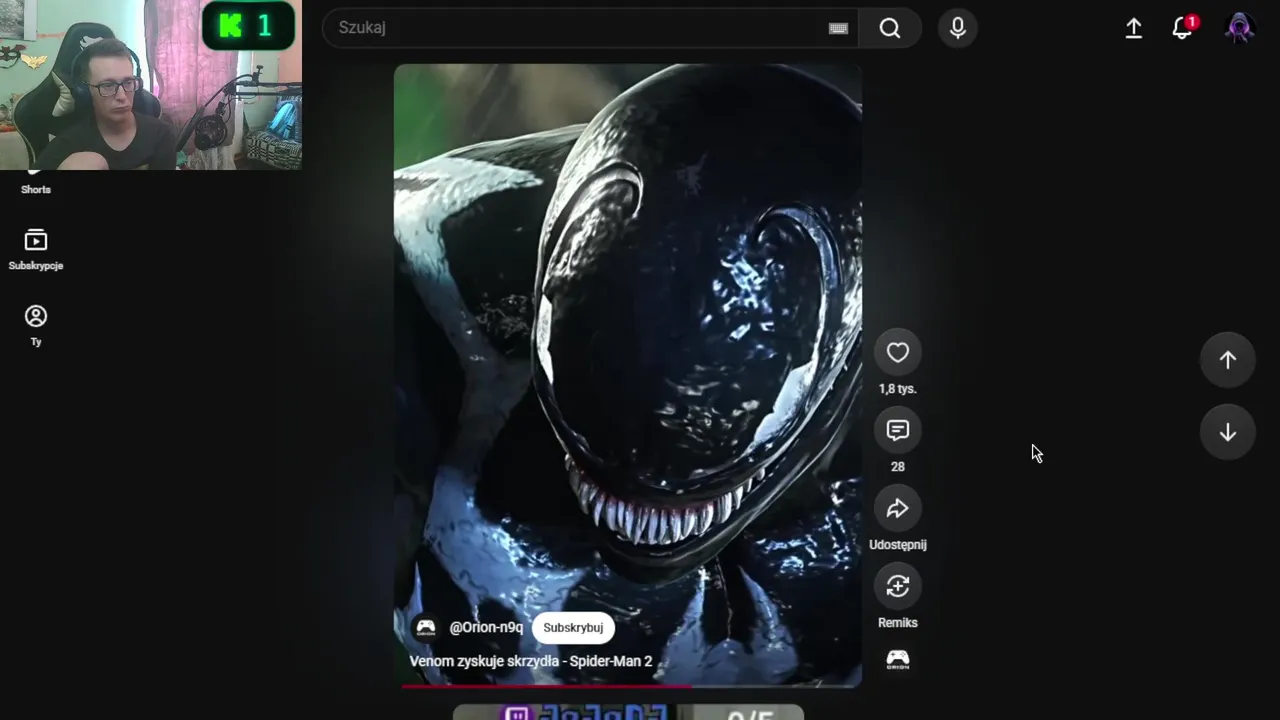Like the Venom short
Viewport: 1280px width, 720px height.
(x=898, y=352)
